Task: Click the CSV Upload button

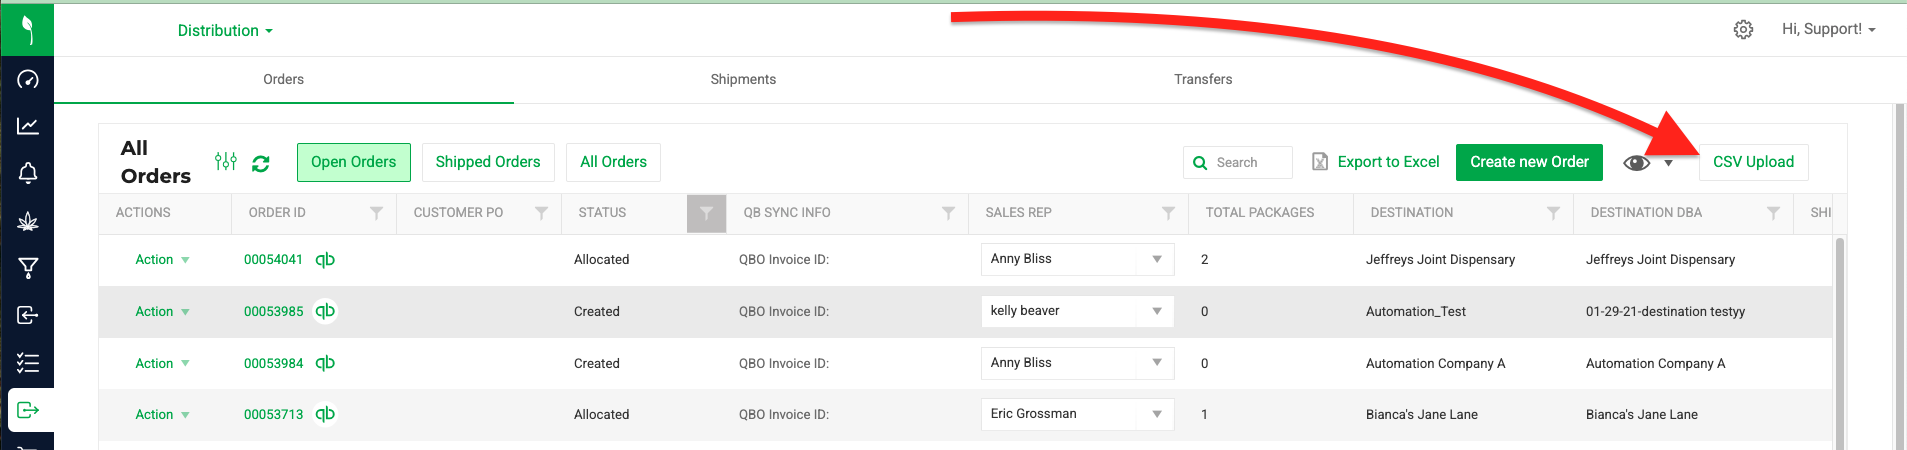Action: click(x=1753, y=162)
